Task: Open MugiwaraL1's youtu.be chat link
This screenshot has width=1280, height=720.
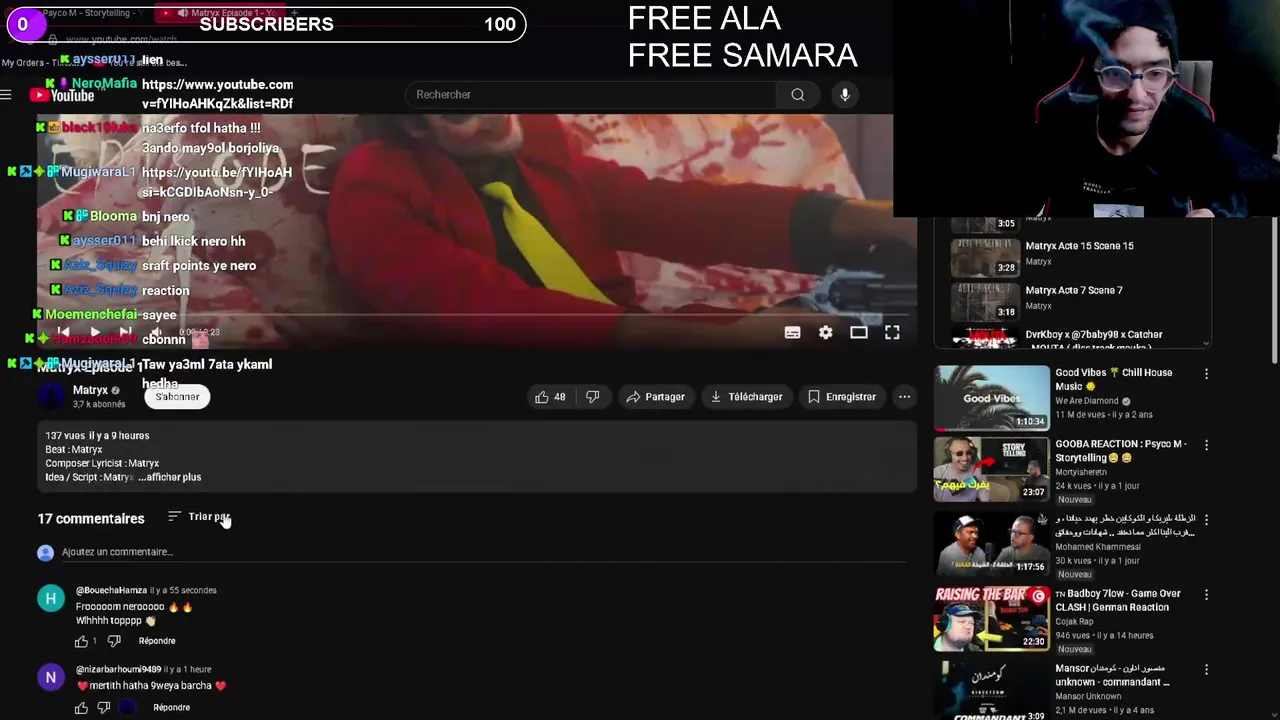Action: (x=217, y=182)
